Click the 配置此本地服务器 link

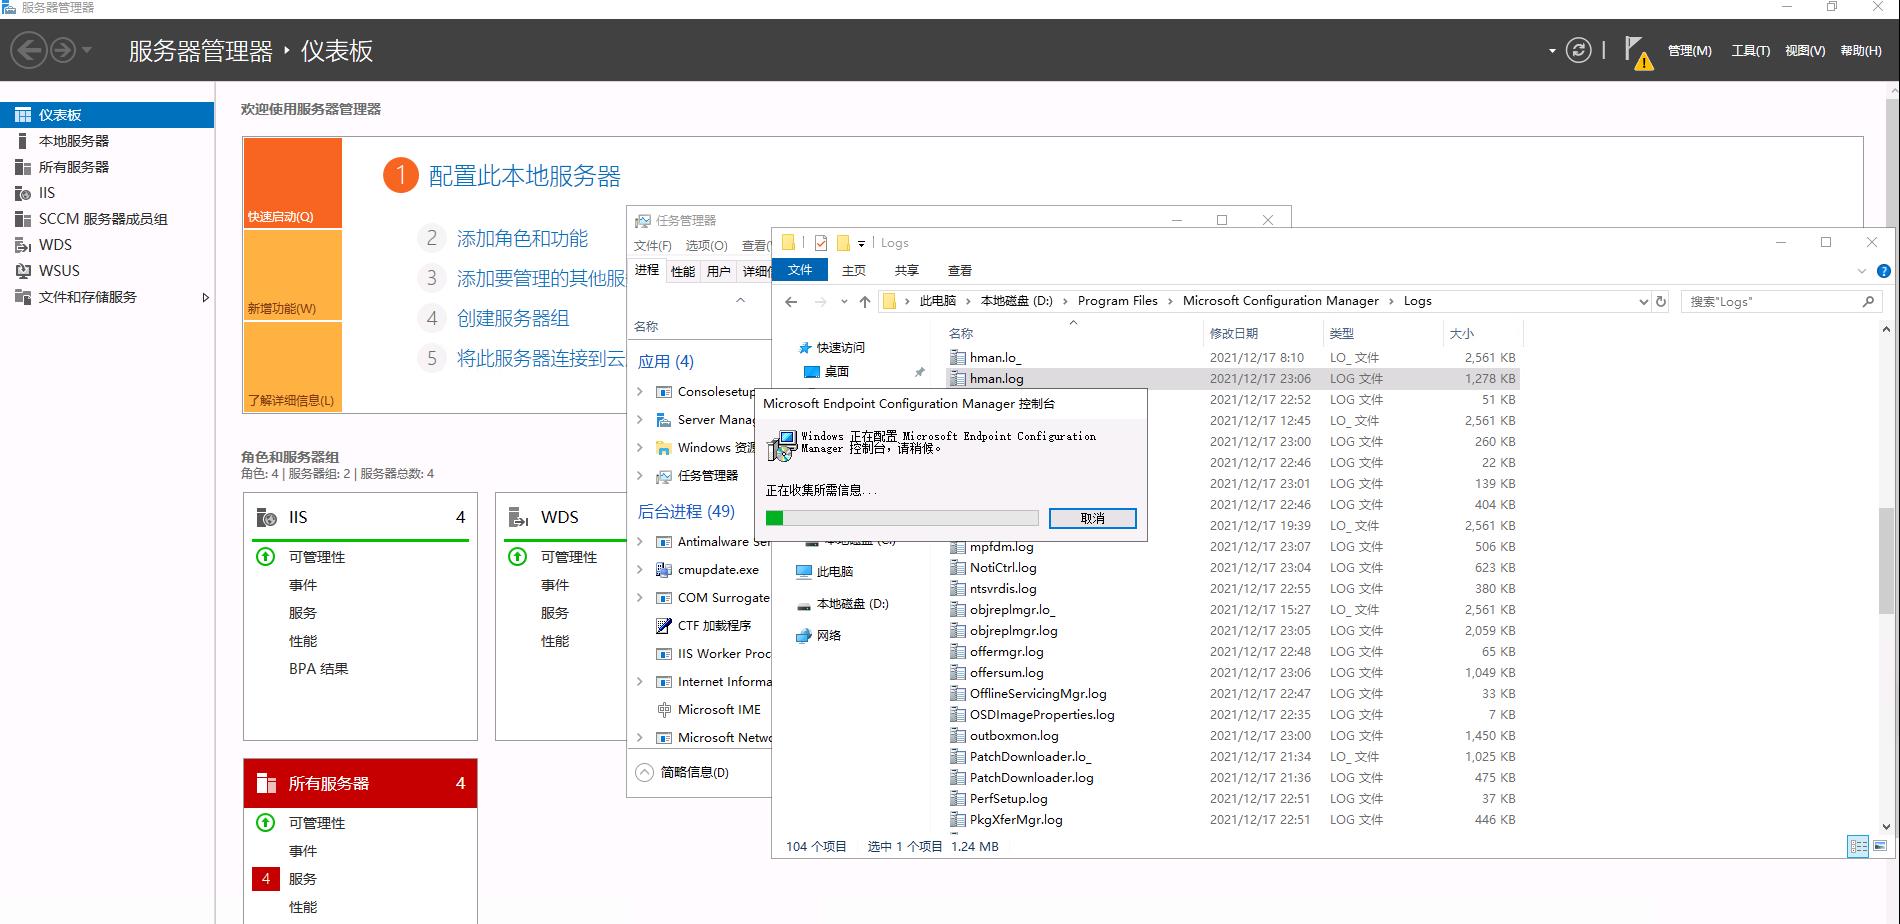524,176
